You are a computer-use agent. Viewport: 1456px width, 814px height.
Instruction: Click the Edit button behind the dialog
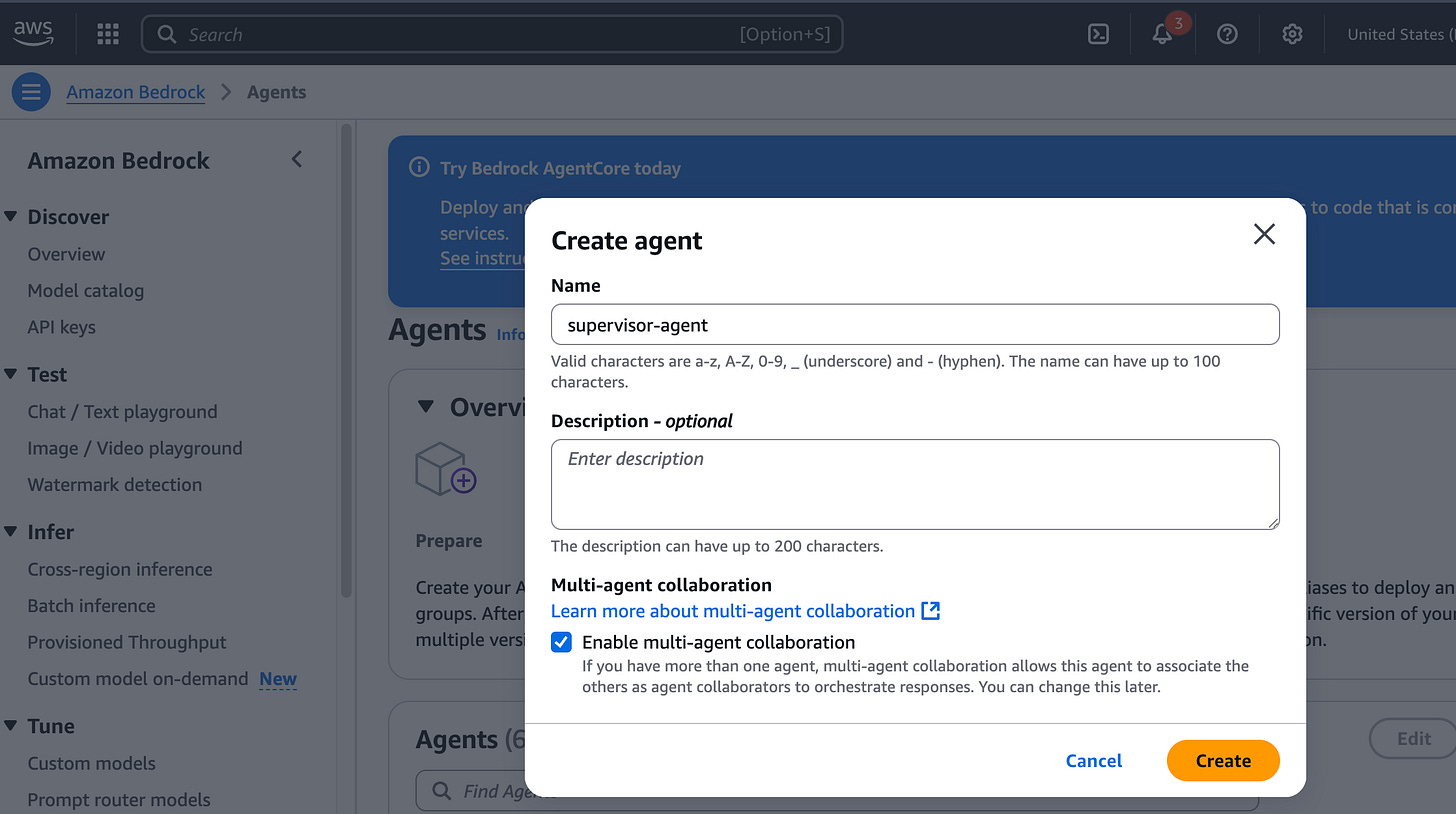click(1414, 739)
